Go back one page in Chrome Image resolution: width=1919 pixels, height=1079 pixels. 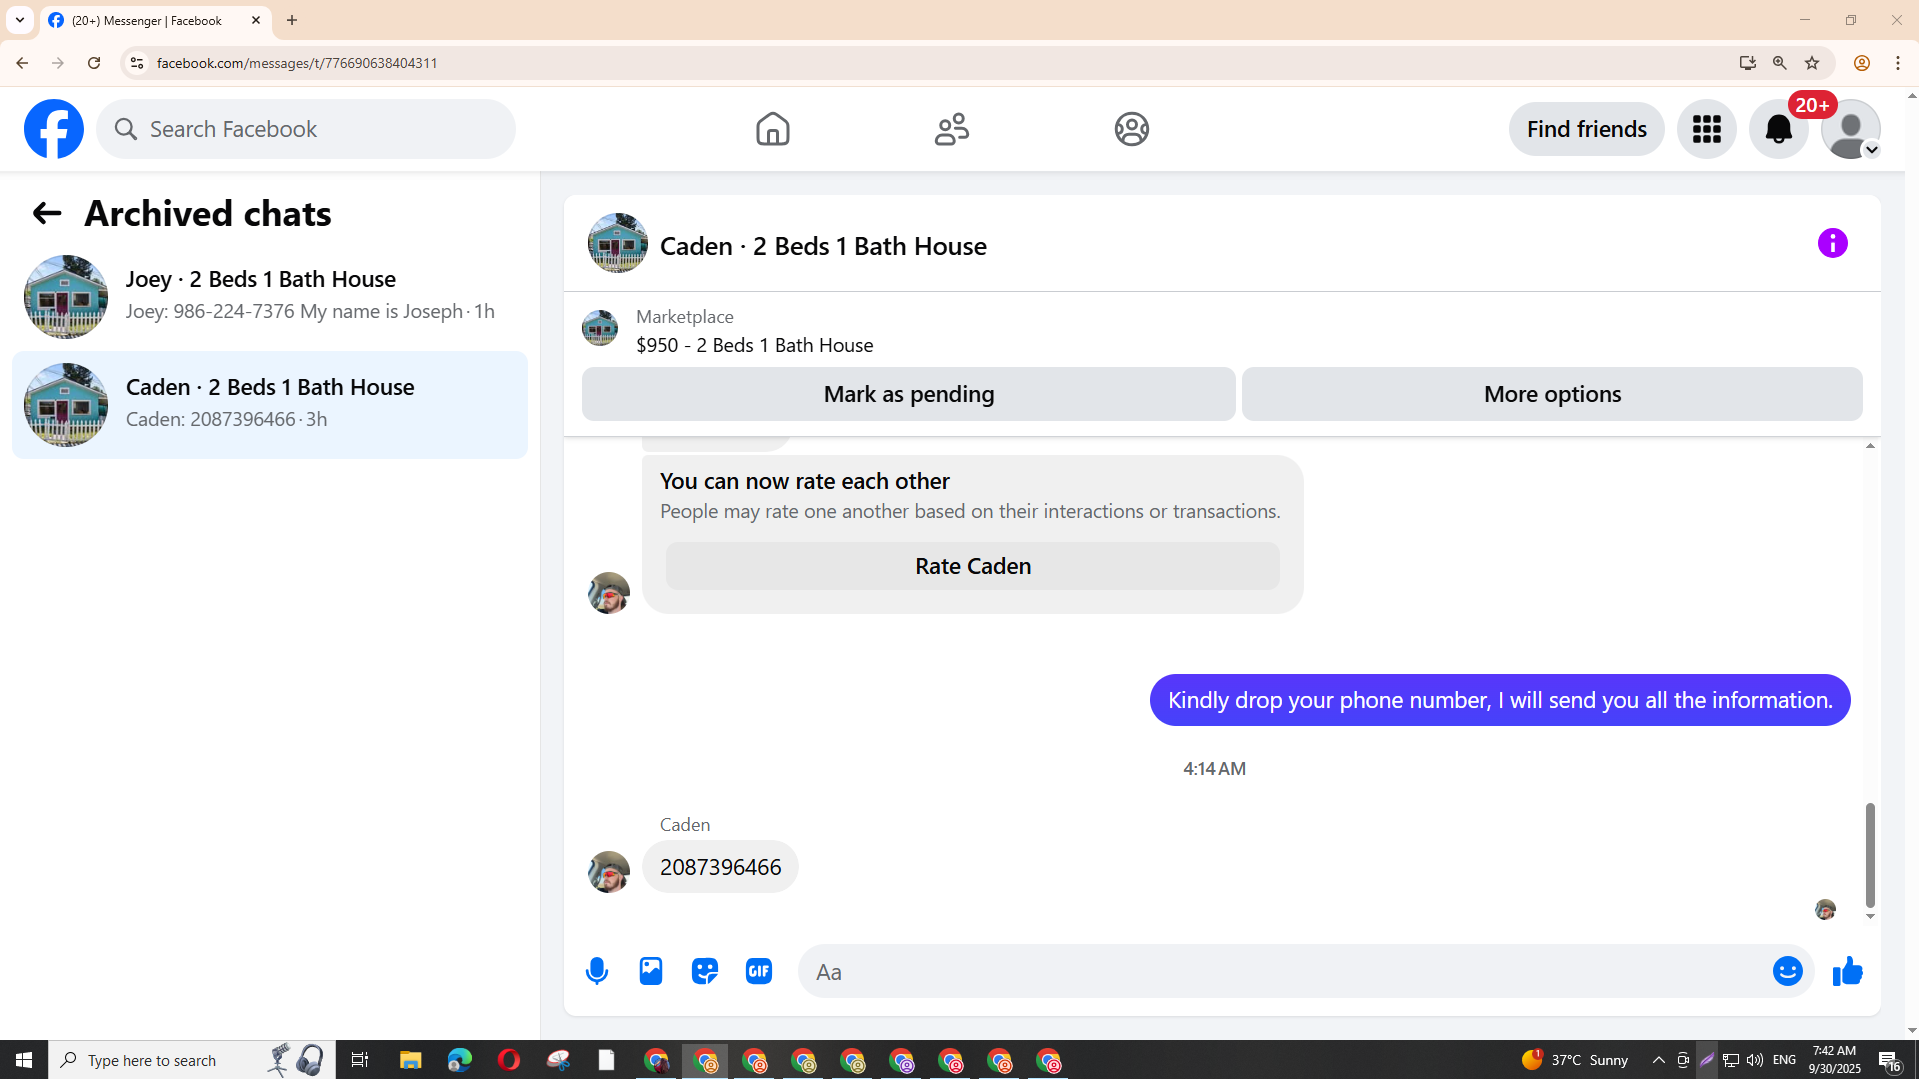22,63
